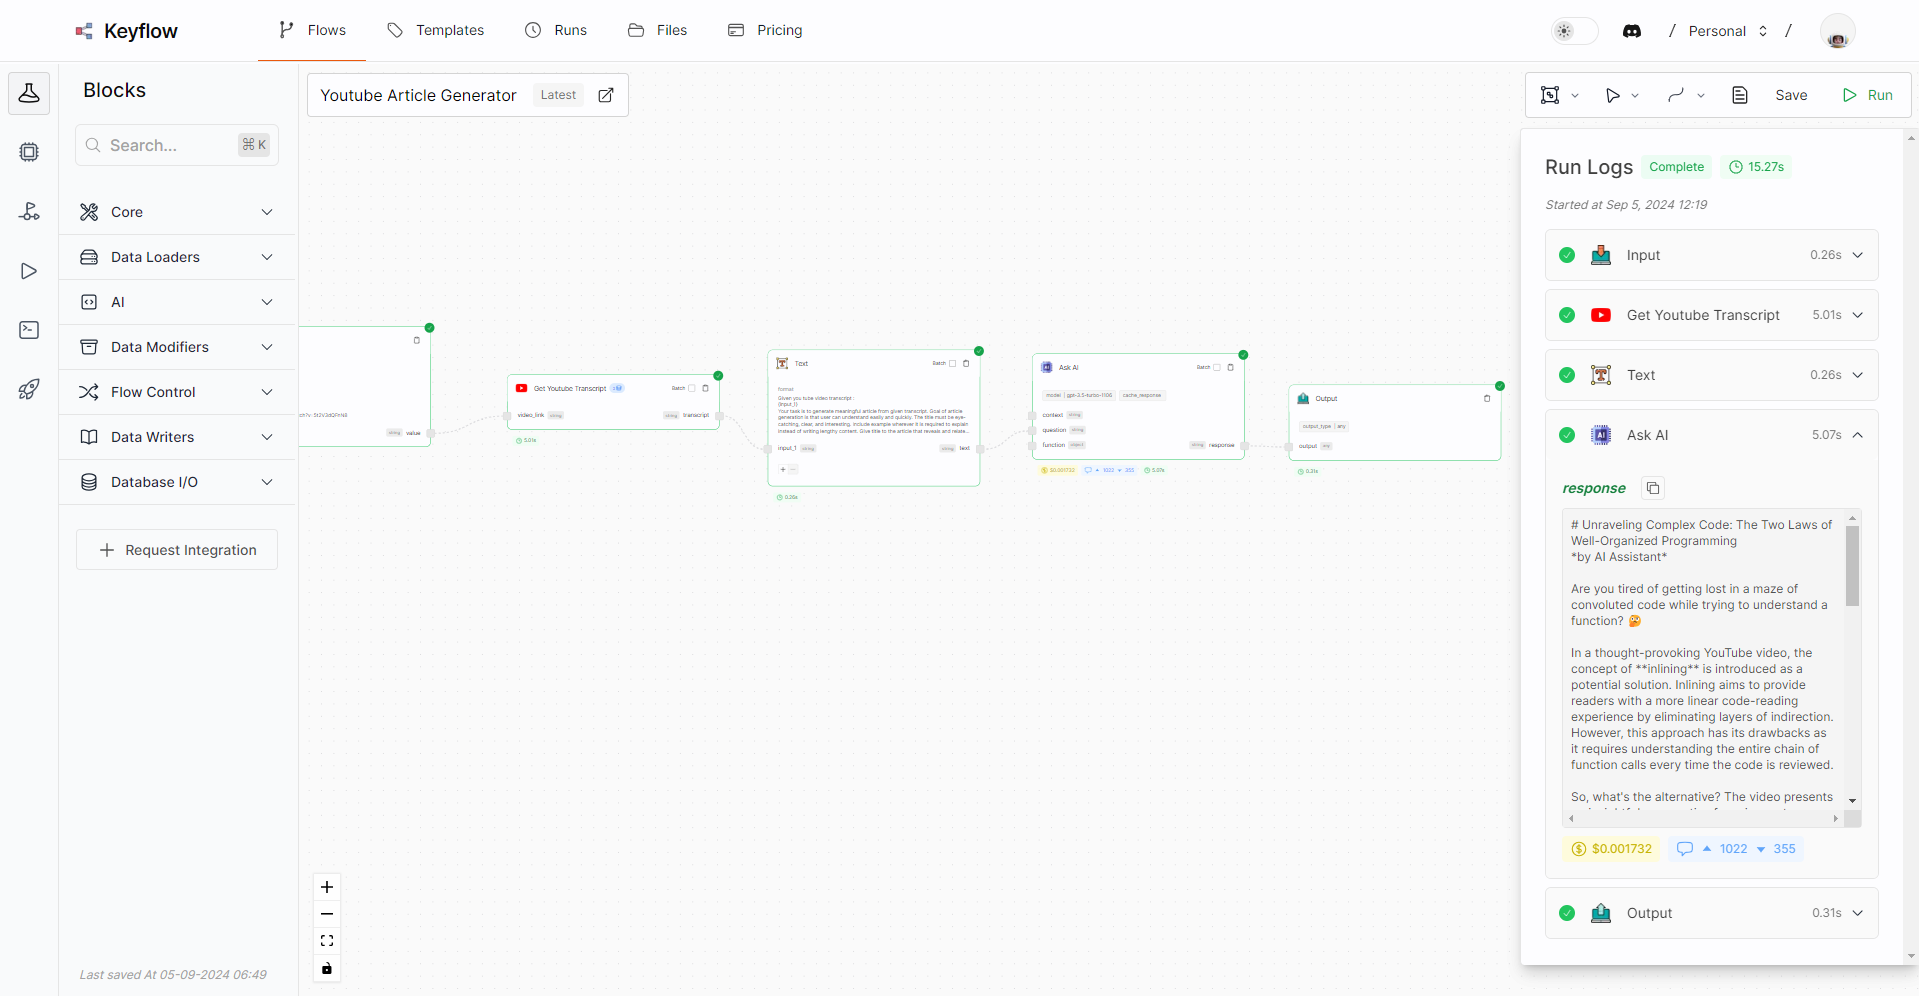
Task: Open the flows icon in left sidebar
Action: pos(29,212)
